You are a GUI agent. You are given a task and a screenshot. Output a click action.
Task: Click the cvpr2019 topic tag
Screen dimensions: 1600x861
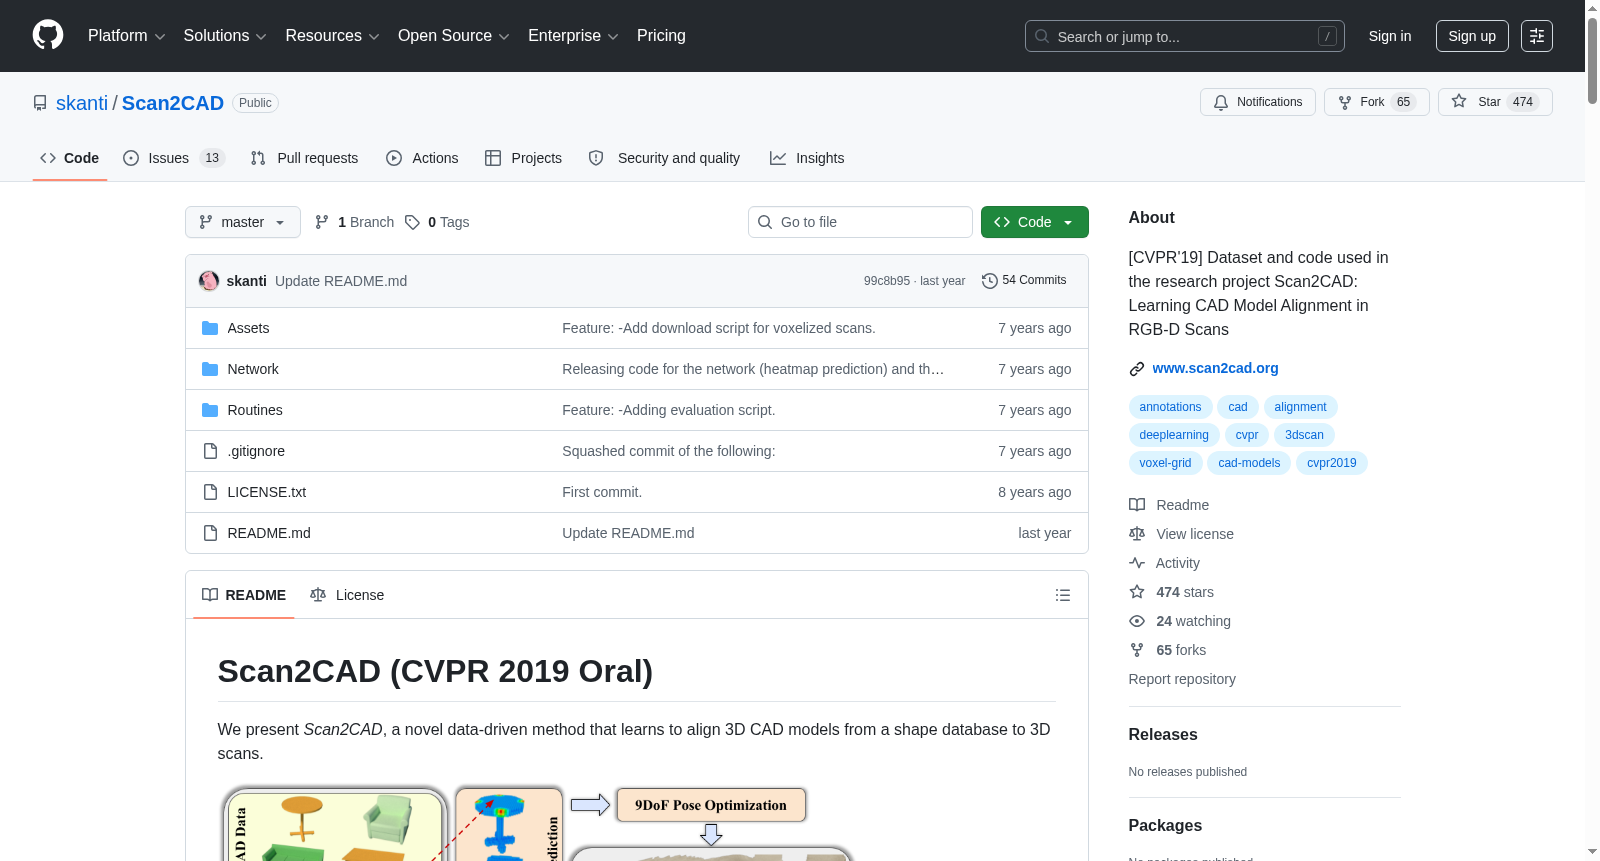click(1332, 463)
